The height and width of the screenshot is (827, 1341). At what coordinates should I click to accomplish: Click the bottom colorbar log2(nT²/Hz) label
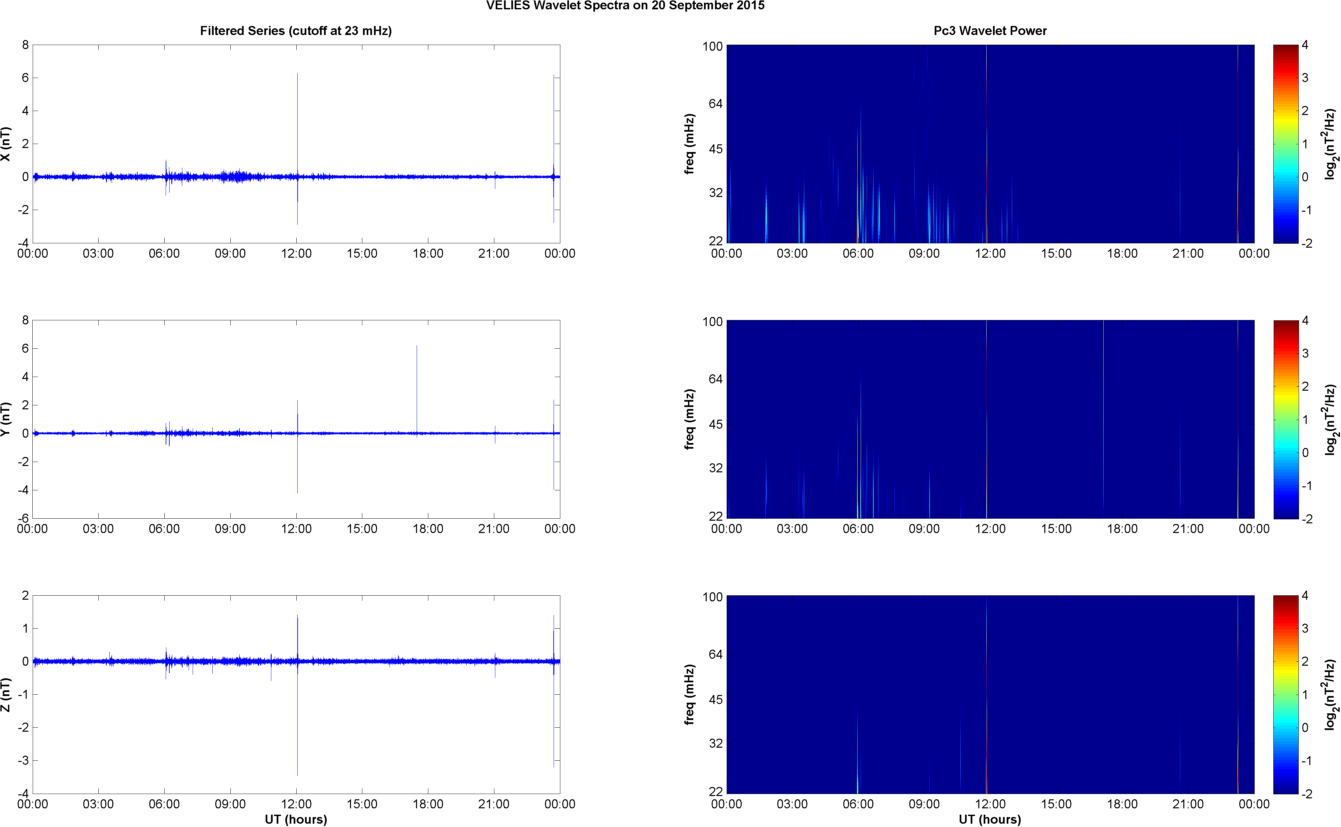(1332, 695)
